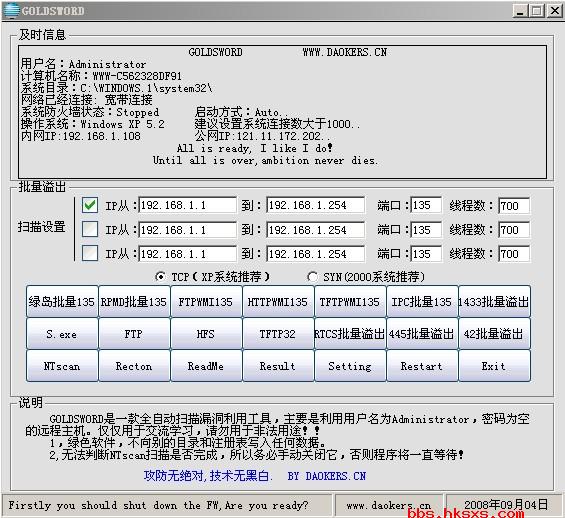The width and height of the screenshot is (565, 518).
Task: Click the 绿岛批量135 button
Action: point(62,302)
